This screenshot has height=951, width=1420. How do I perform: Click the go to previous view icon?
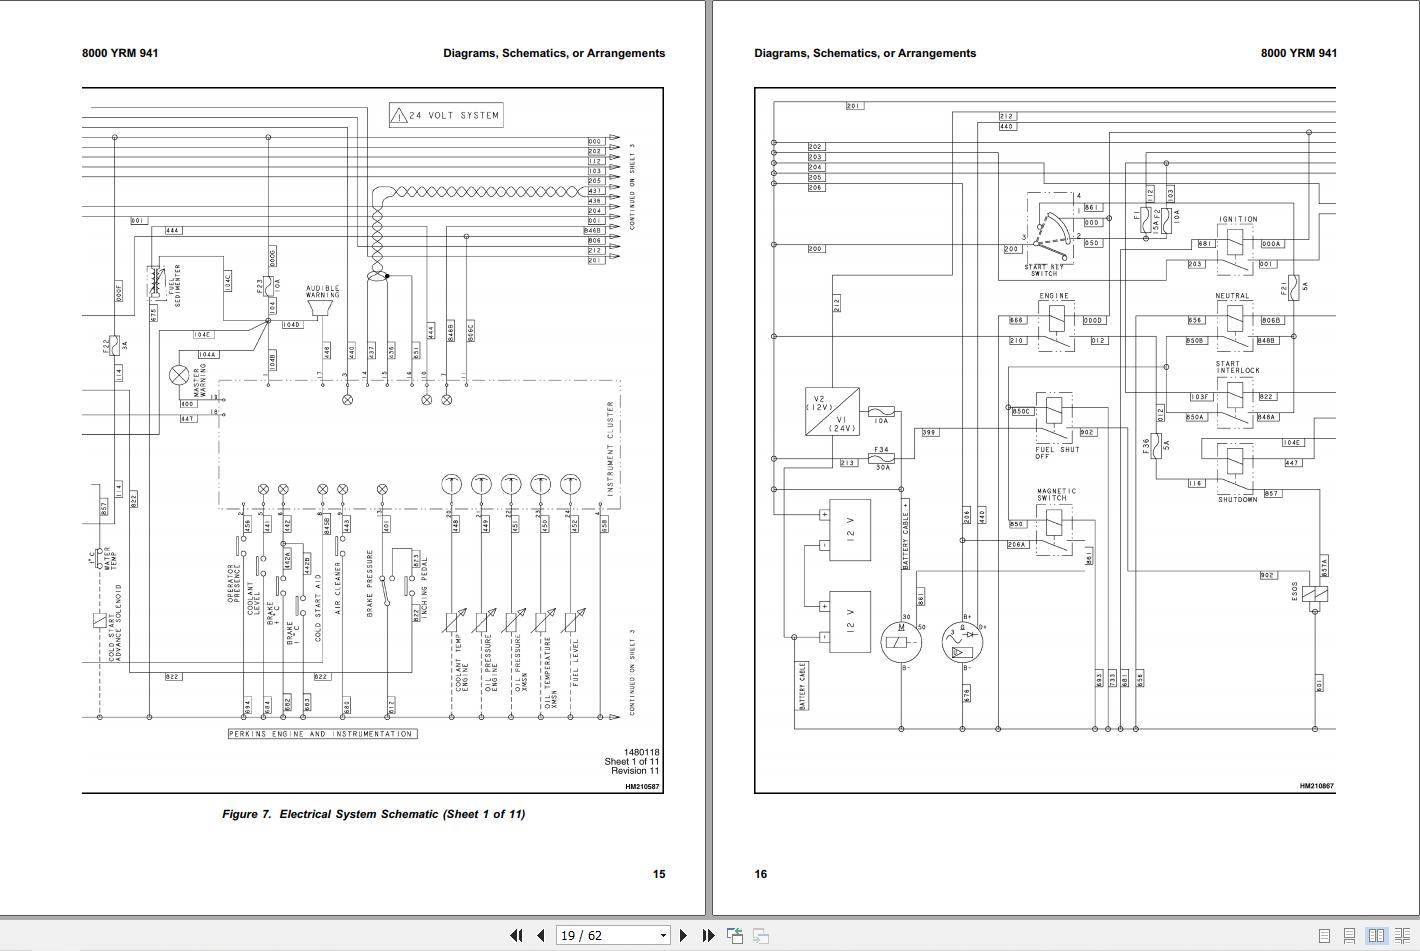[x=735, y=936]
